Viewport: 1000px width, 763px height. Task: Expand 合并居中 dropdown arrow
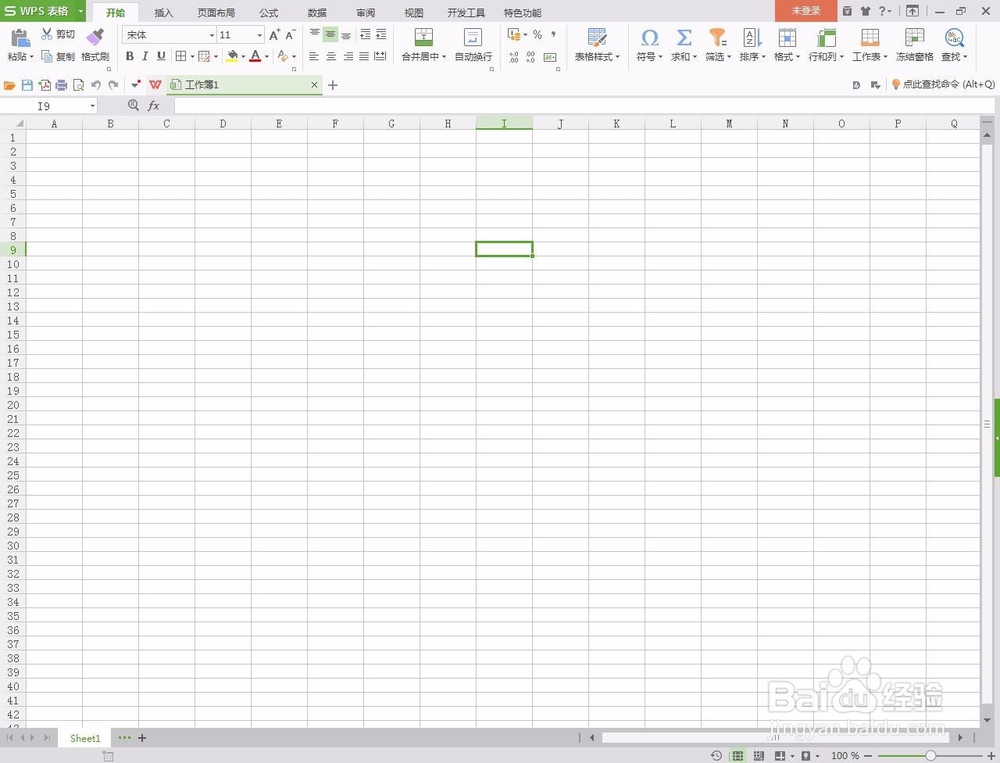coord(443,57)
